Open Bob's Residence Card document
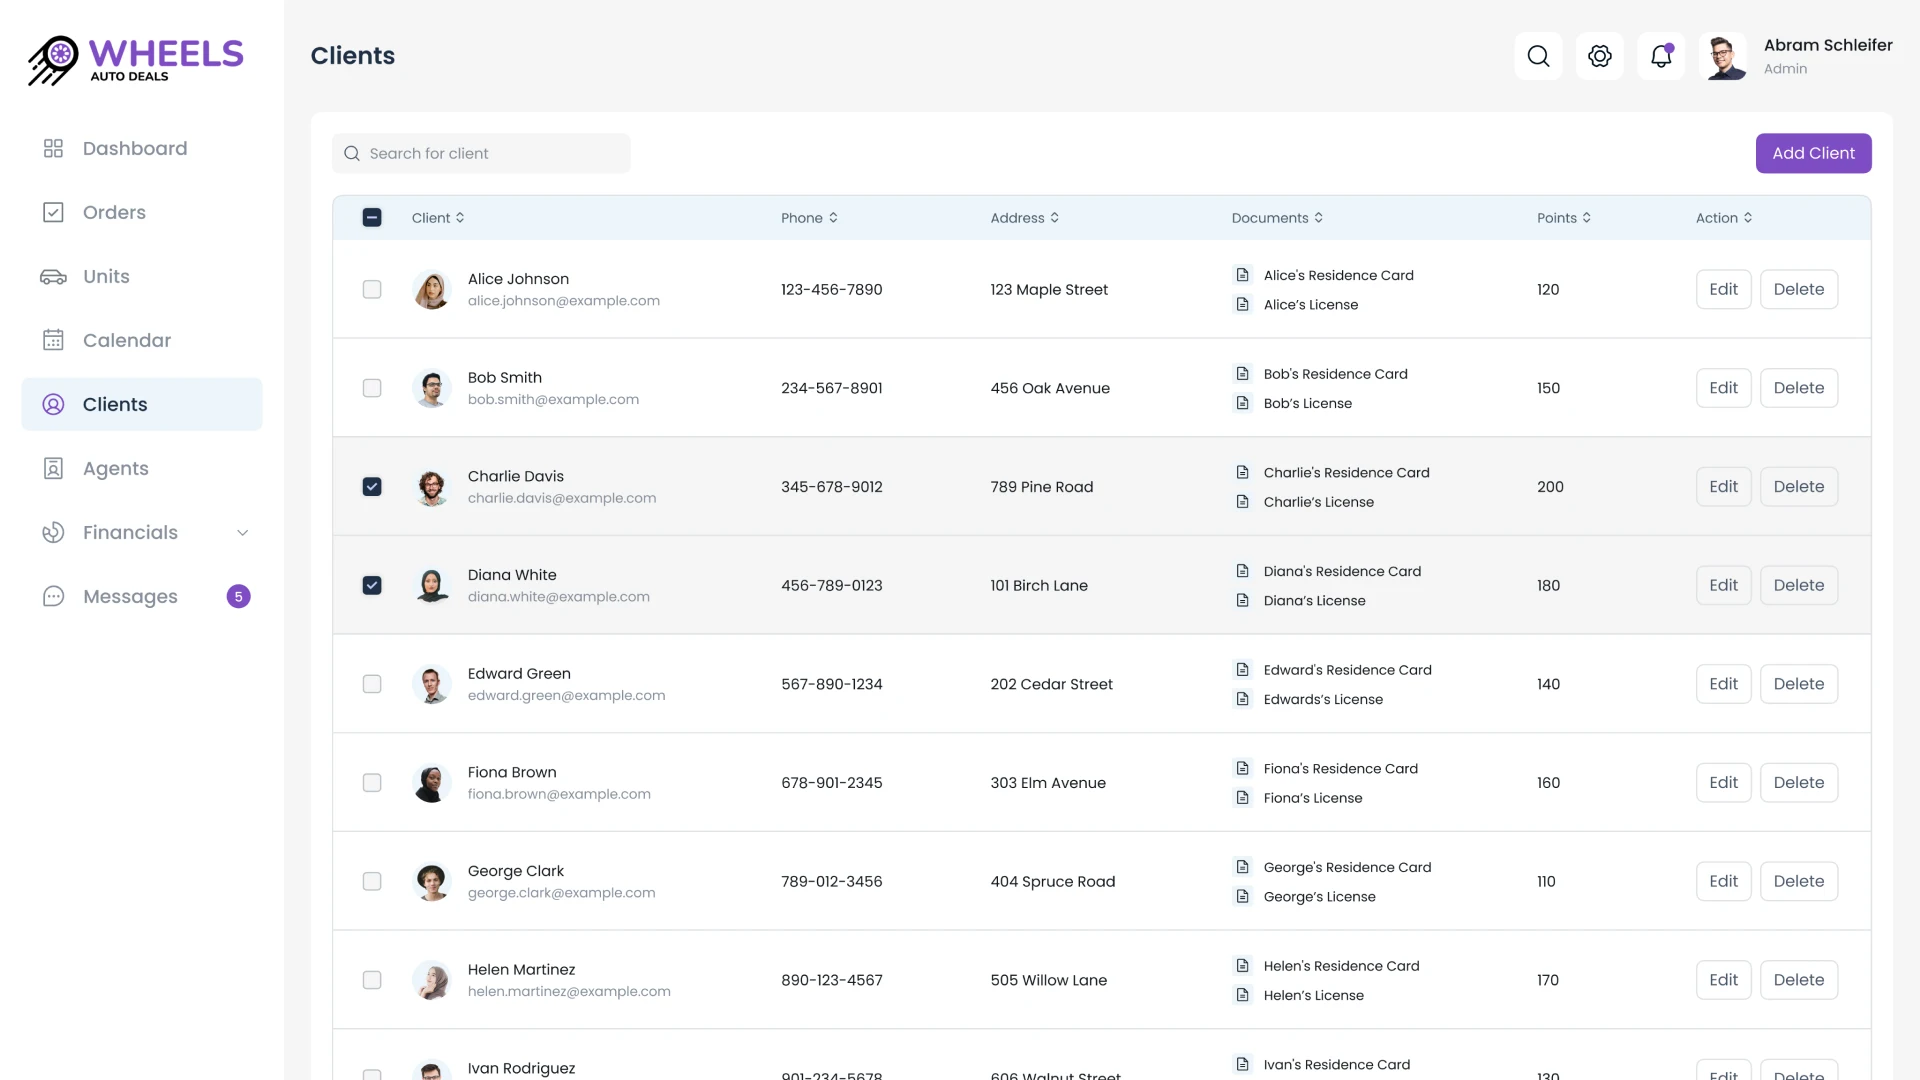 click(1336, 373)
